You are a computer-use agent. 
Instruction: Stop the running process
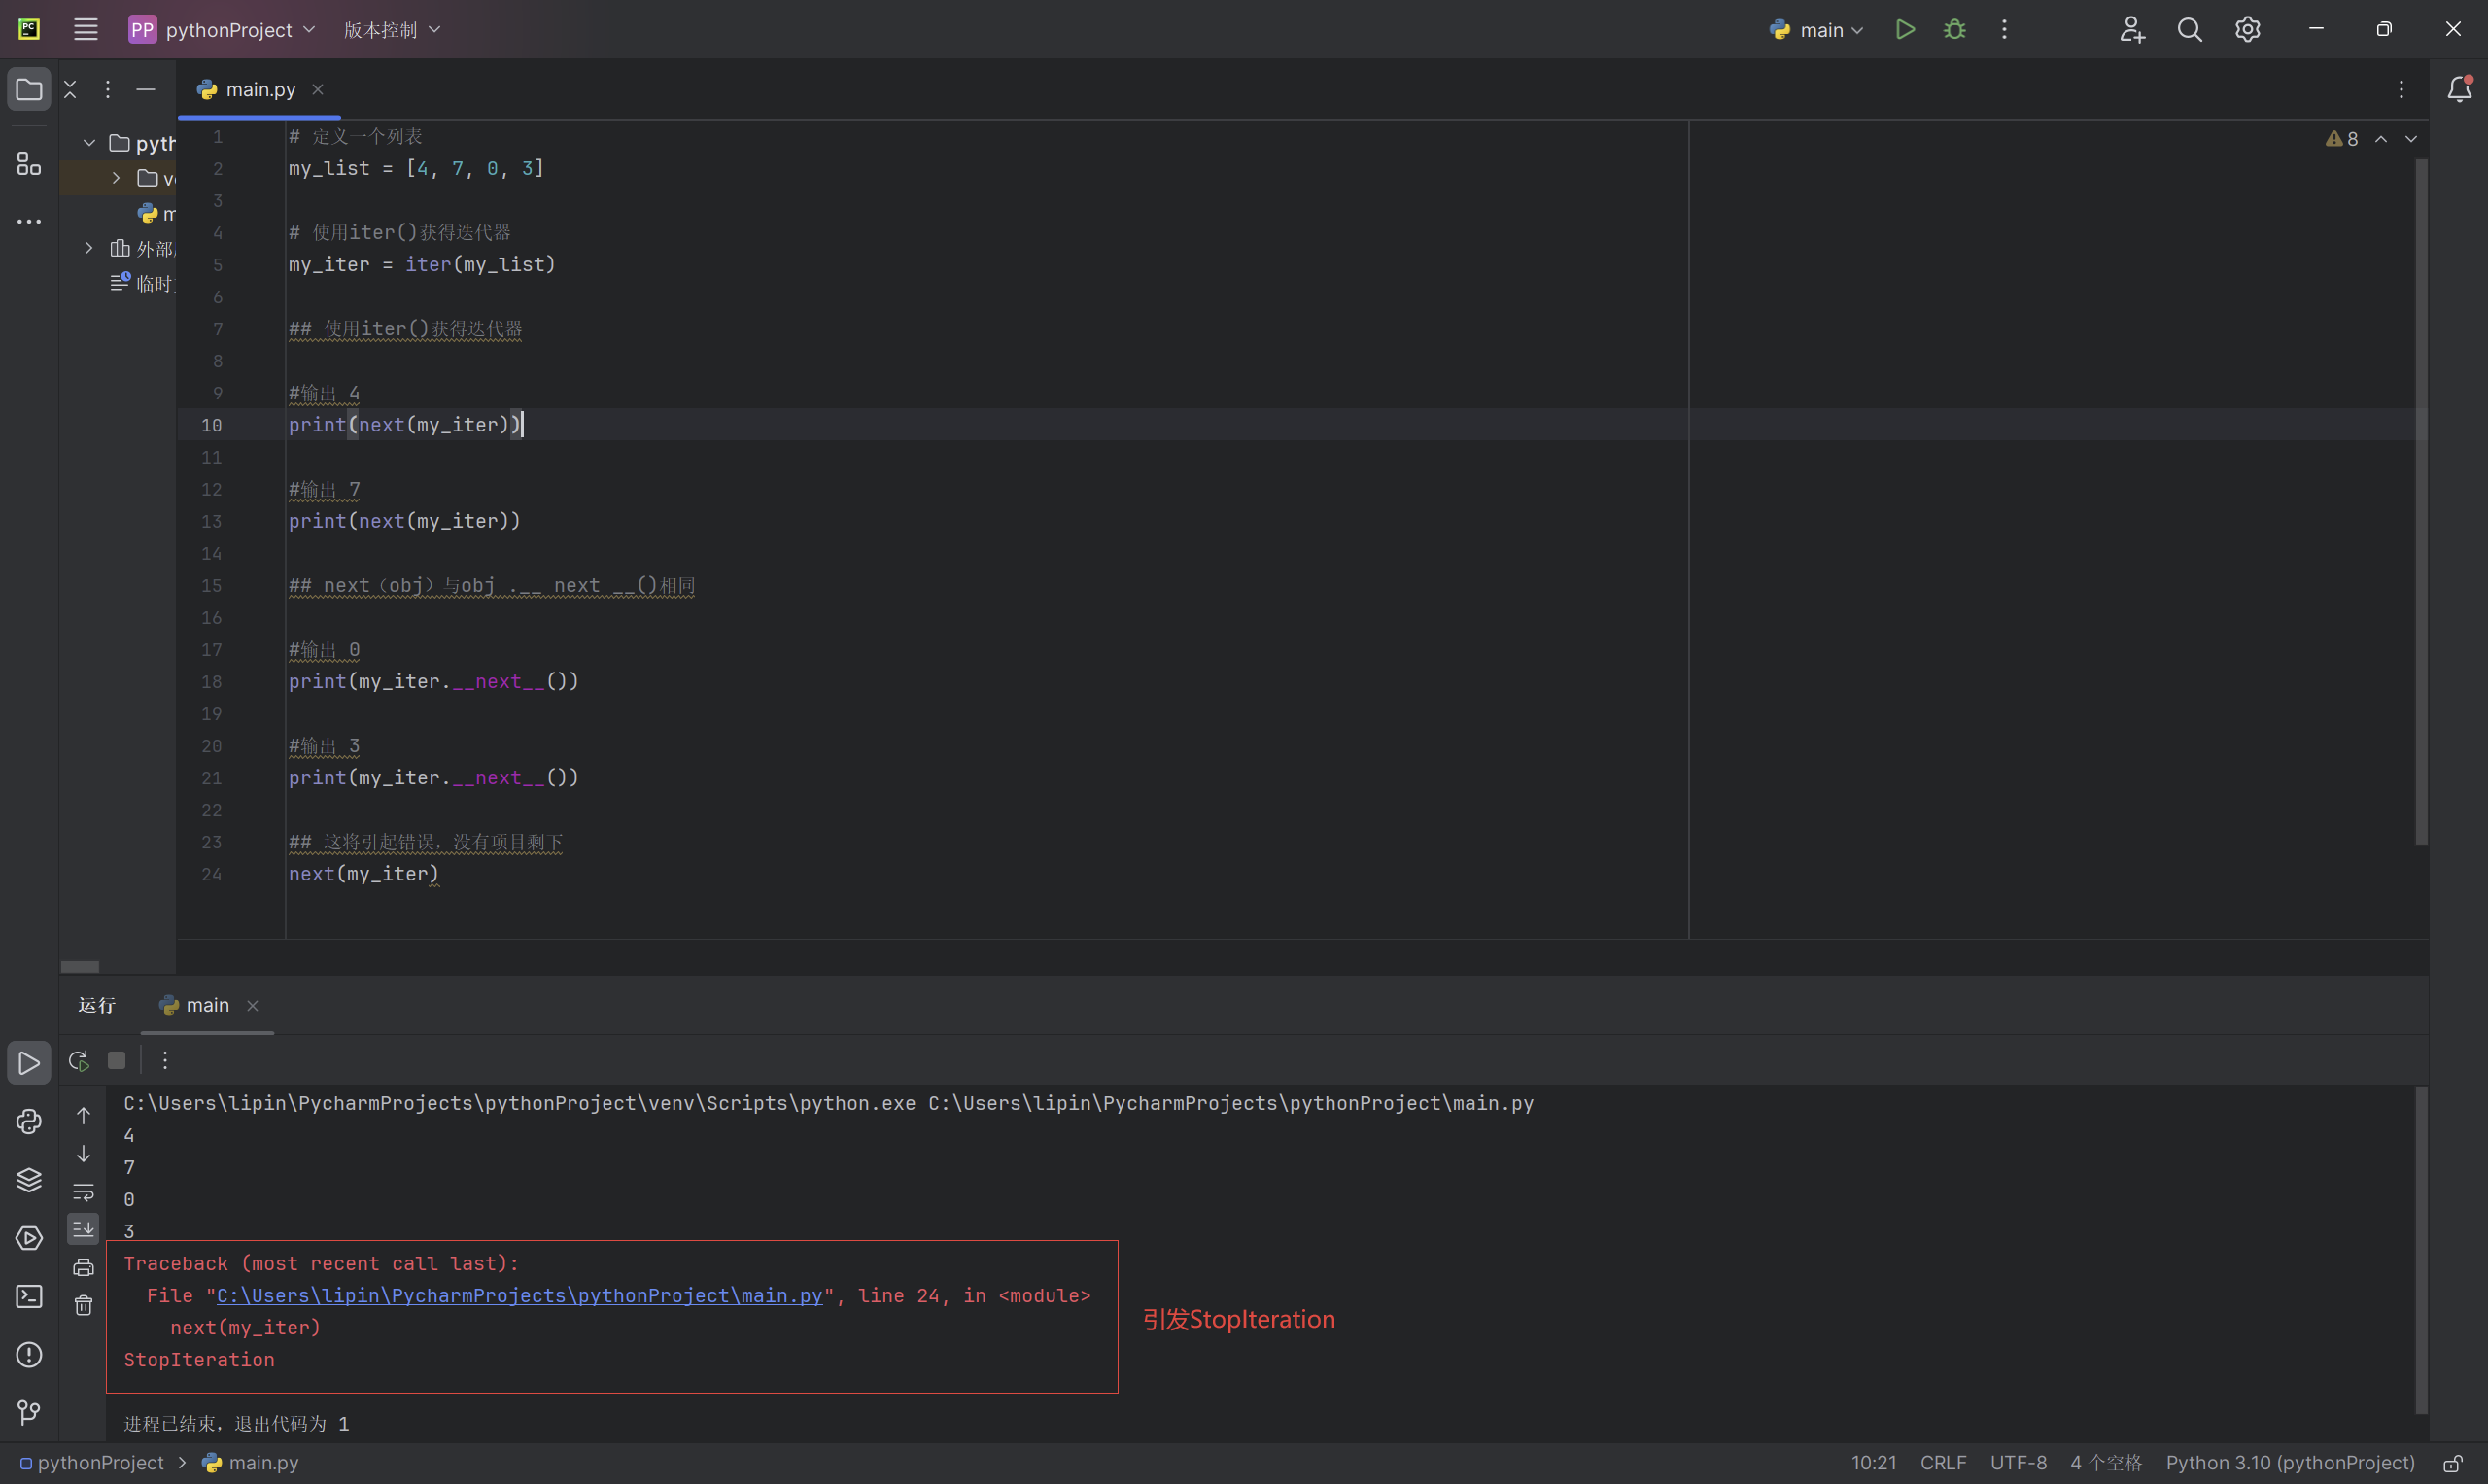coord(117,1060)
